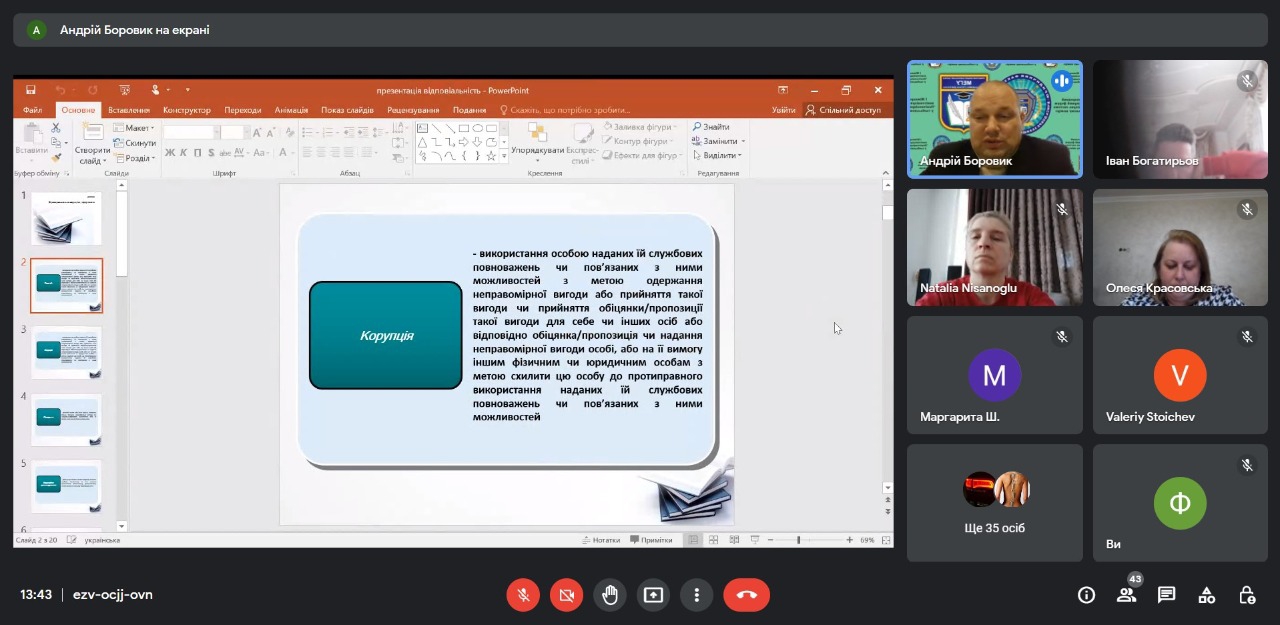Click the Ще 35 осіб tile

pos(995,503)
